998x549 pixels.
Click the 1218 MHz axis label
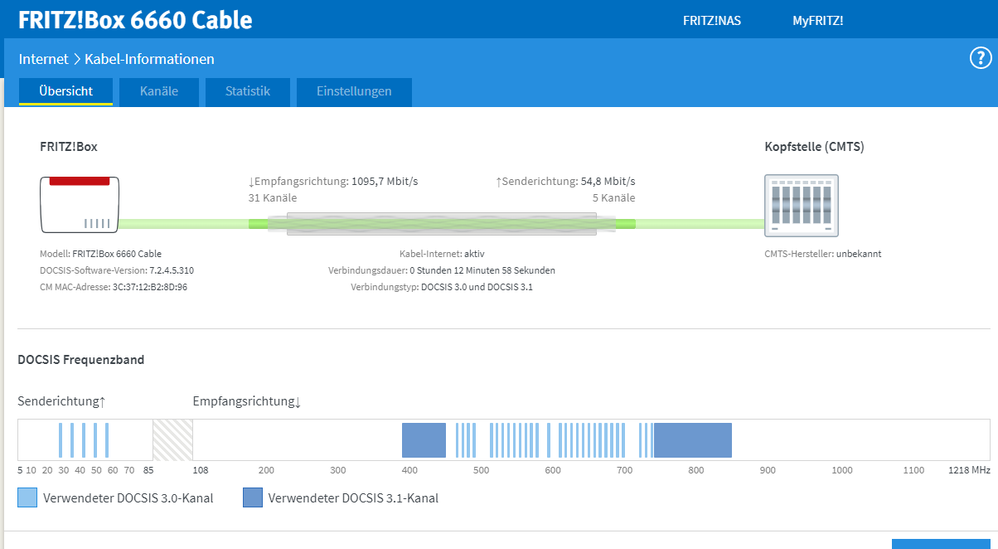tap(969, 470)
